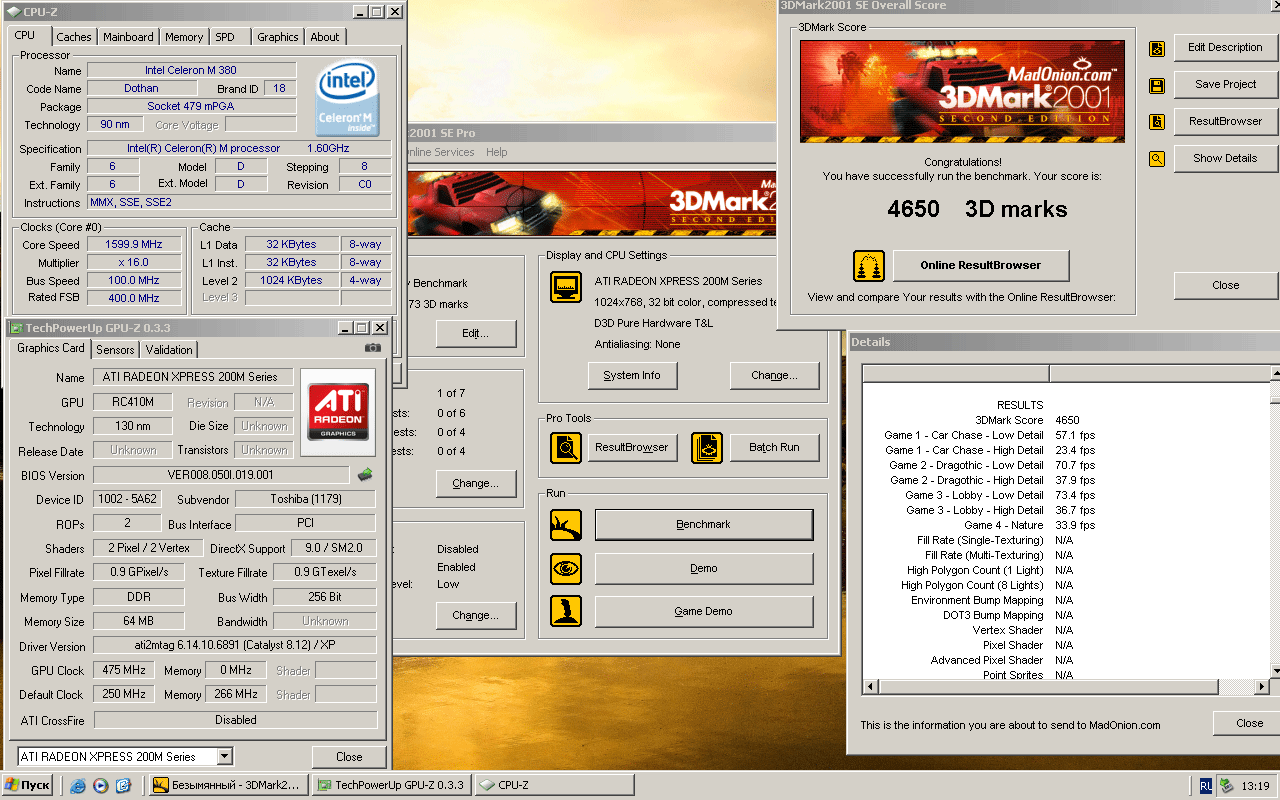This screenshot has height=800, width=1280.
Task: Click Details horizontal scrollbar left arrow
Action: coord(870,686)
